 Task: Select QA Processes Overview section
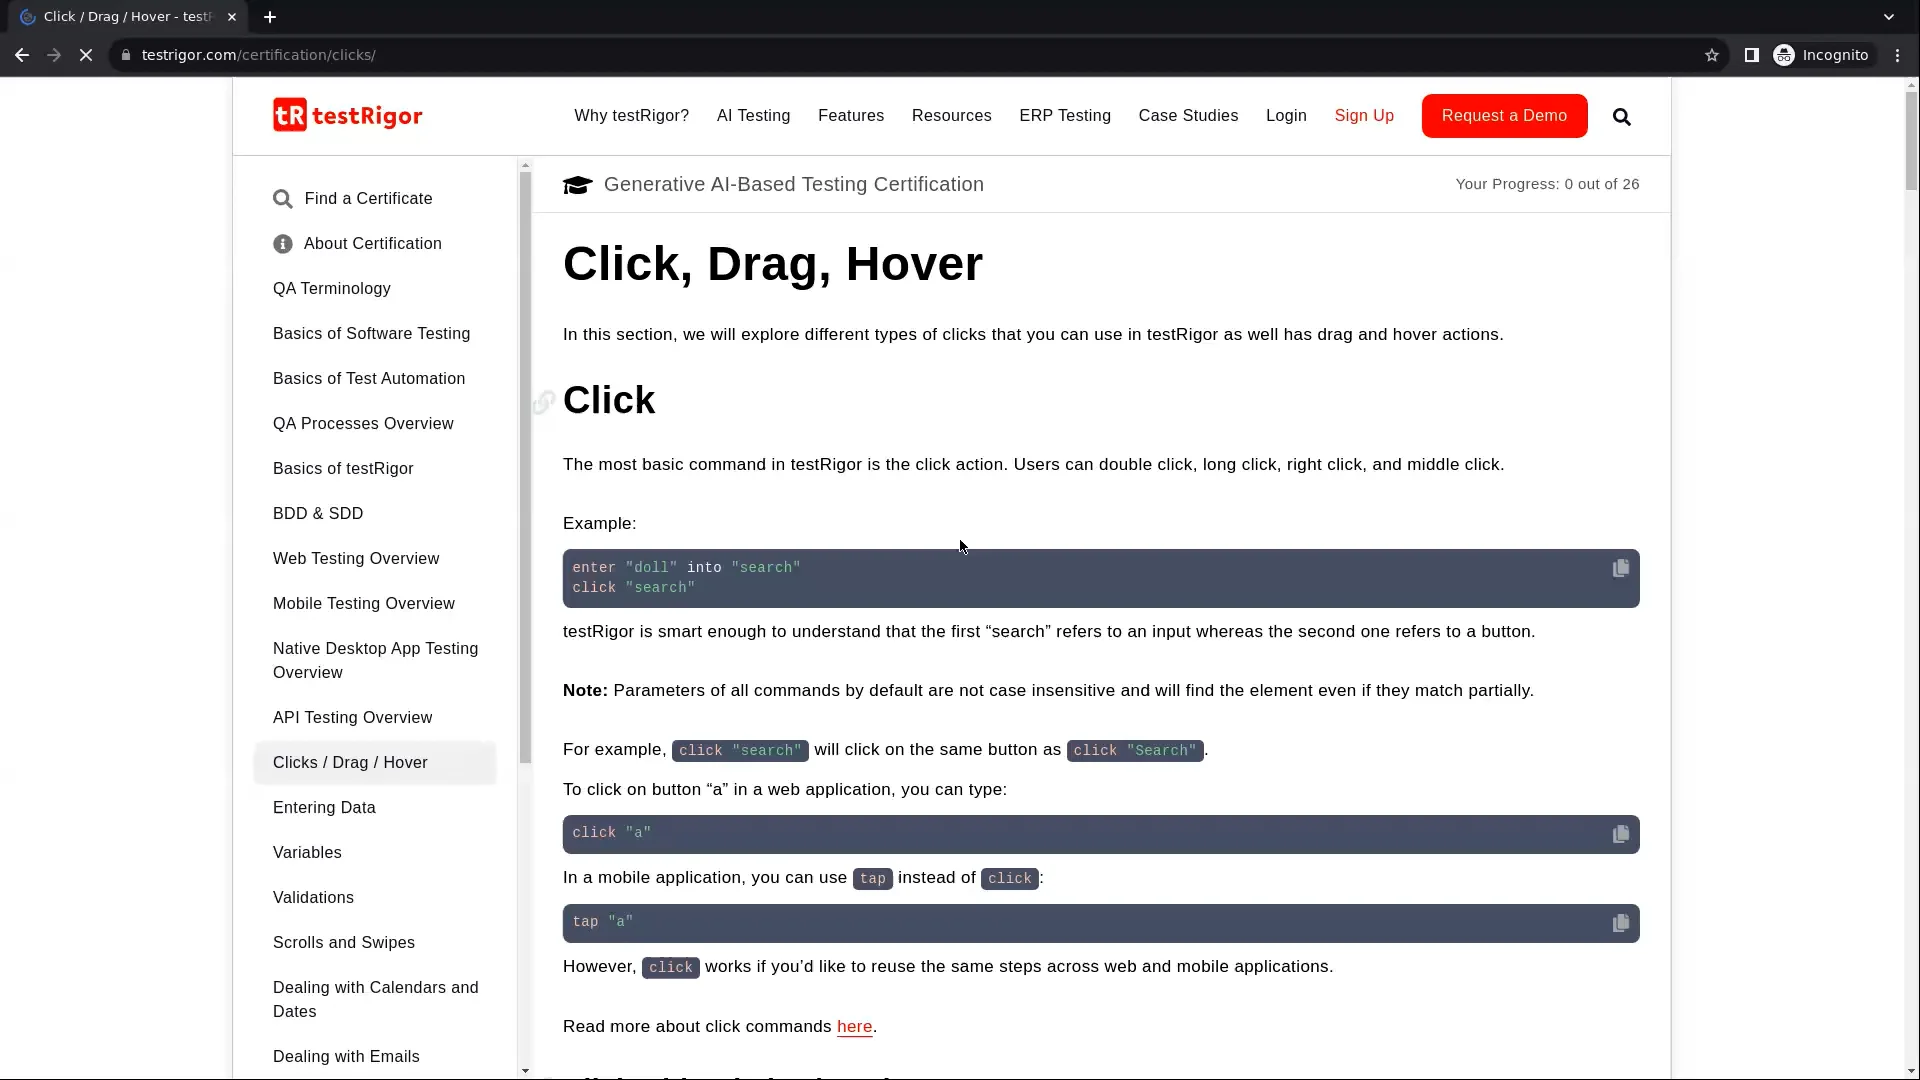coord(363,424)
